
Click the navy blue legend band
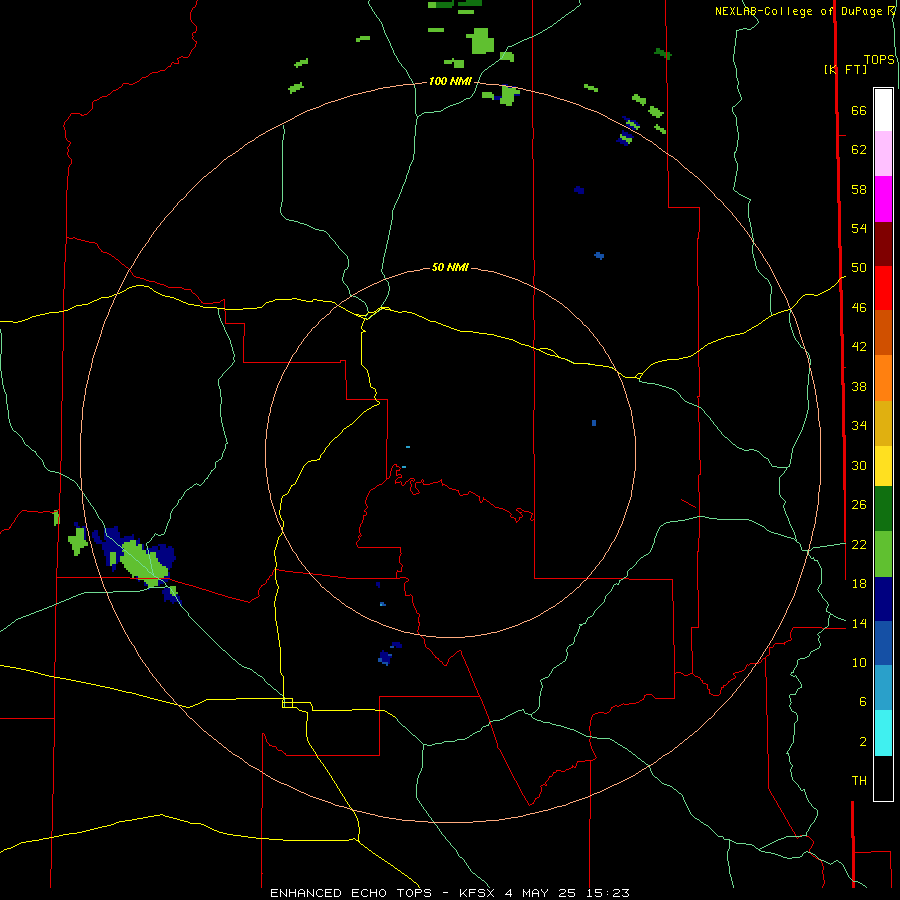pos(883,599)
